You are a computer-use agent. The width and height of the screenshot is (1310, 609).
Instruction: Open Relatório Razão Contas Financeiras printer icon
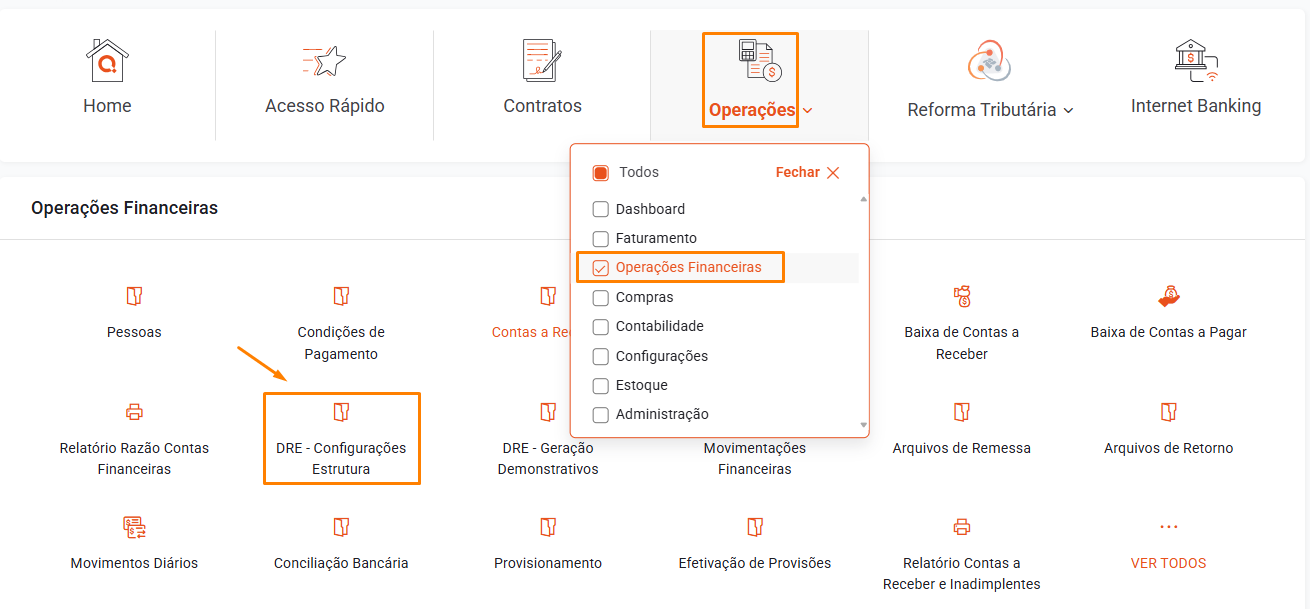click(134, 412)
